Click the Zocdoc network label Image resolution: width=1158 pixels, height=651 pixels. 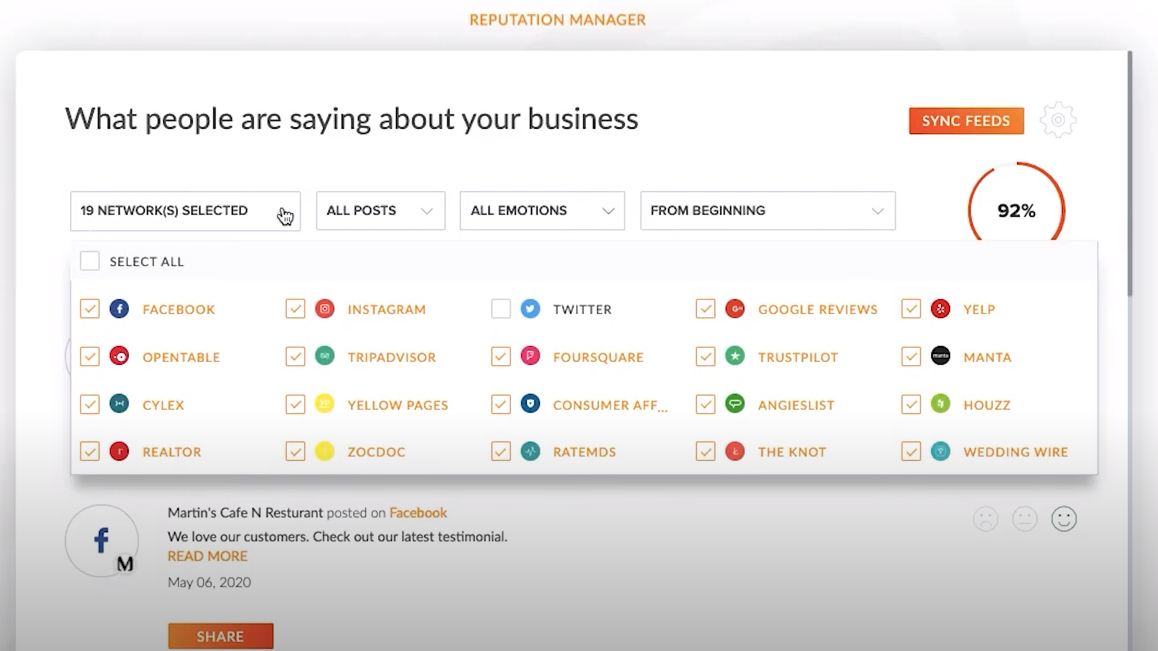pyautogui.click(x=377, y=451)
